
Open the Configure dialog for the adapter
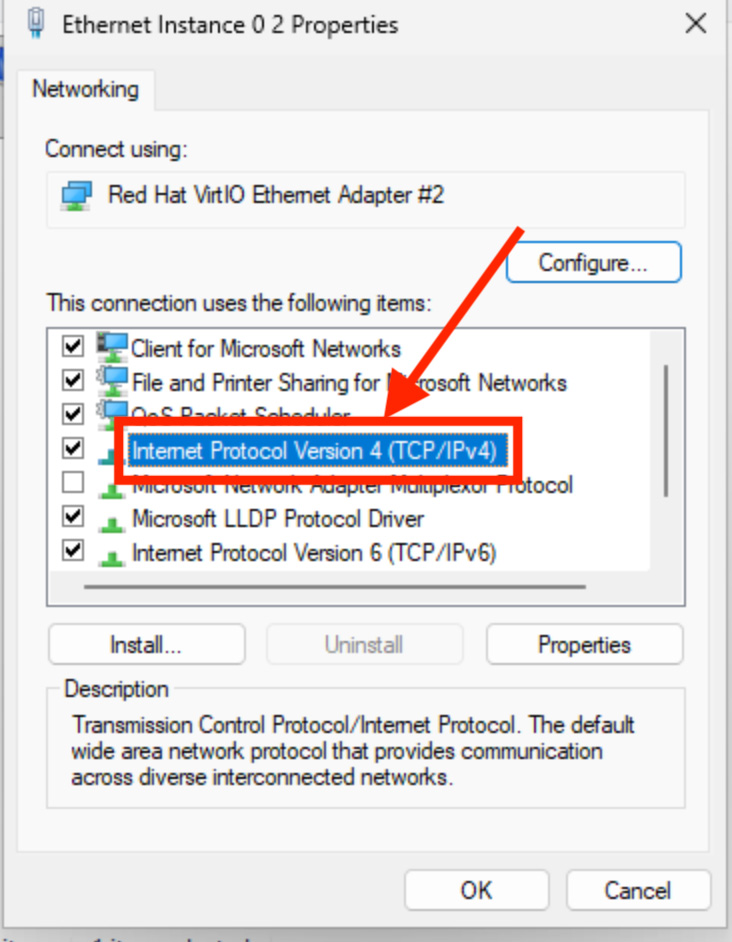[x=593, y=262]
